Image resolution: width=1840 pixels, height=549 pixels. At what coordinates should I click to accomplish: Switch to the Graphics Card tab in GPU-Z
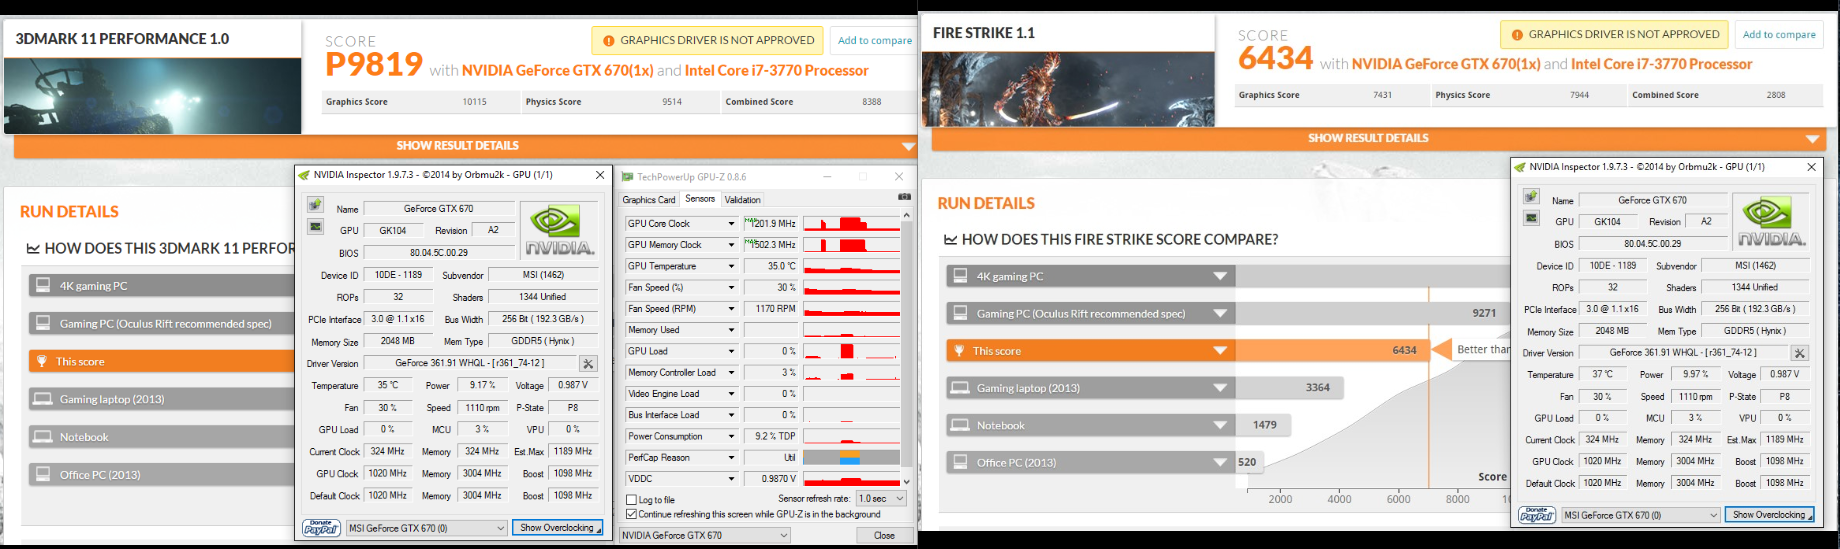point(649,200)
